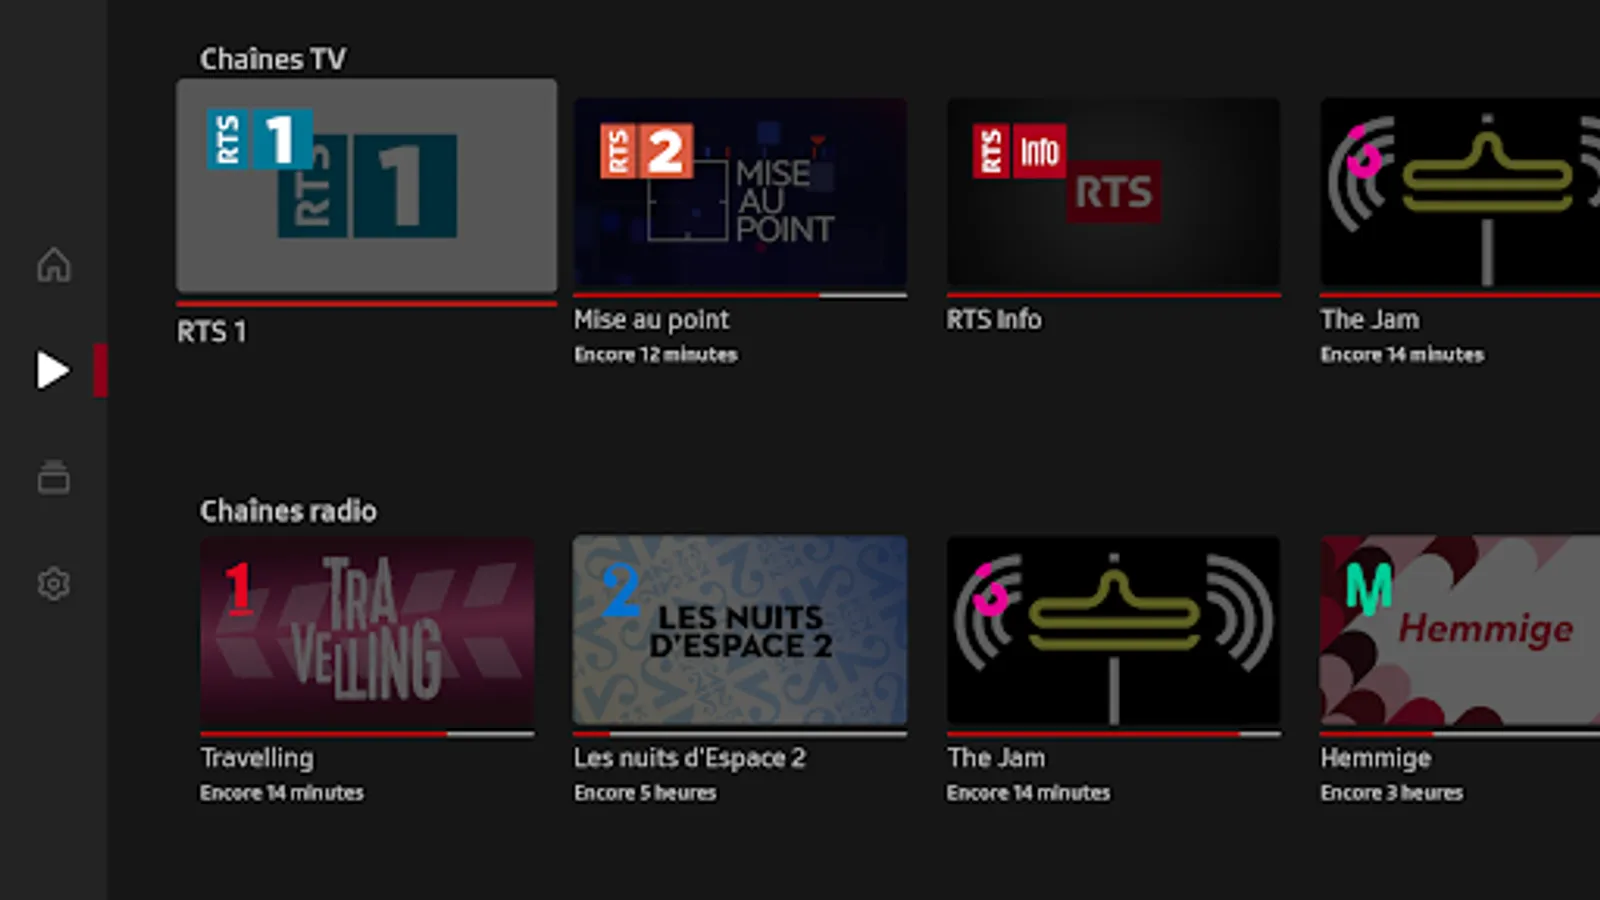Play the Travelling radio thumbnail
Viewport: 1600px width, 900px height.
367,631
